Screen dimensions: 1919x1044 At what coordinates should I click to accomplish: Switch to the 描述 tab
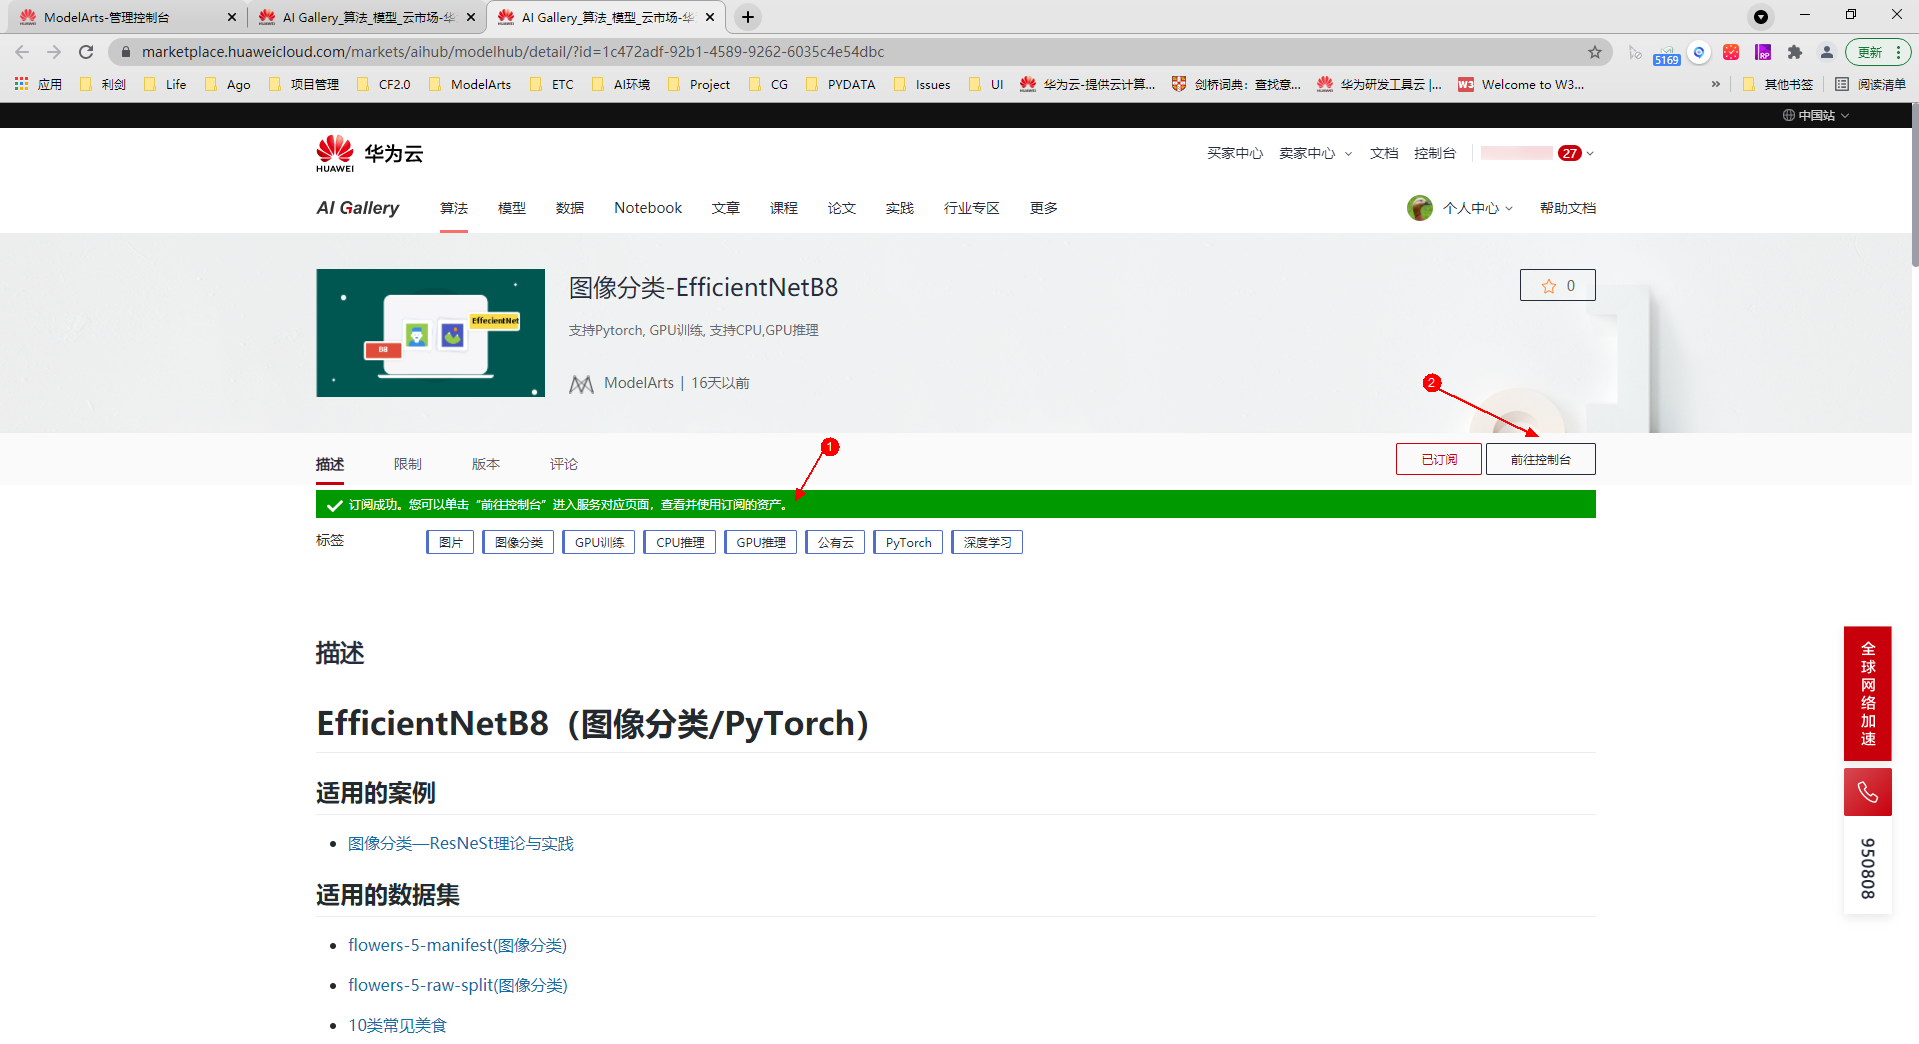pos(330,464)
